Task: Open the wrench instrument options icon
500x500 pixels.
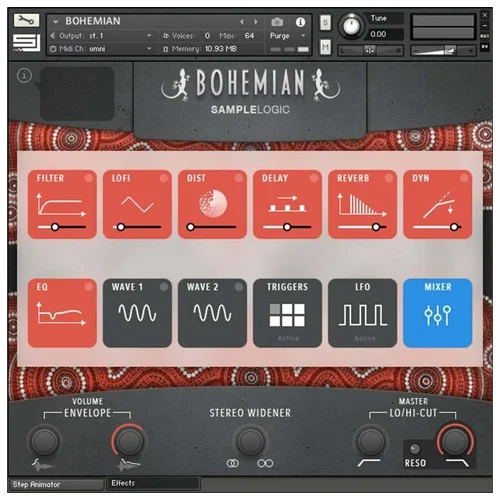Action: coord(26,21)
